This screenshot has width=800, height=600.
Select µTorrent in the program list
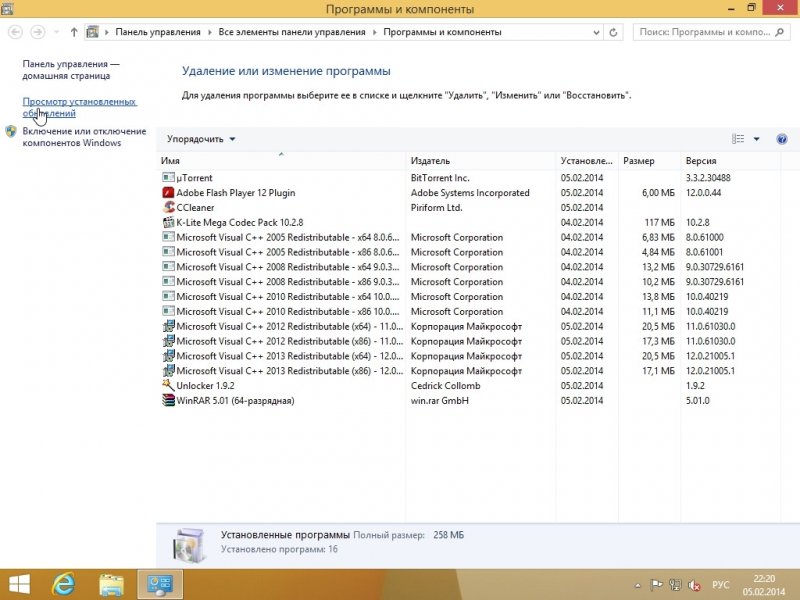click(x=194, y=178)
